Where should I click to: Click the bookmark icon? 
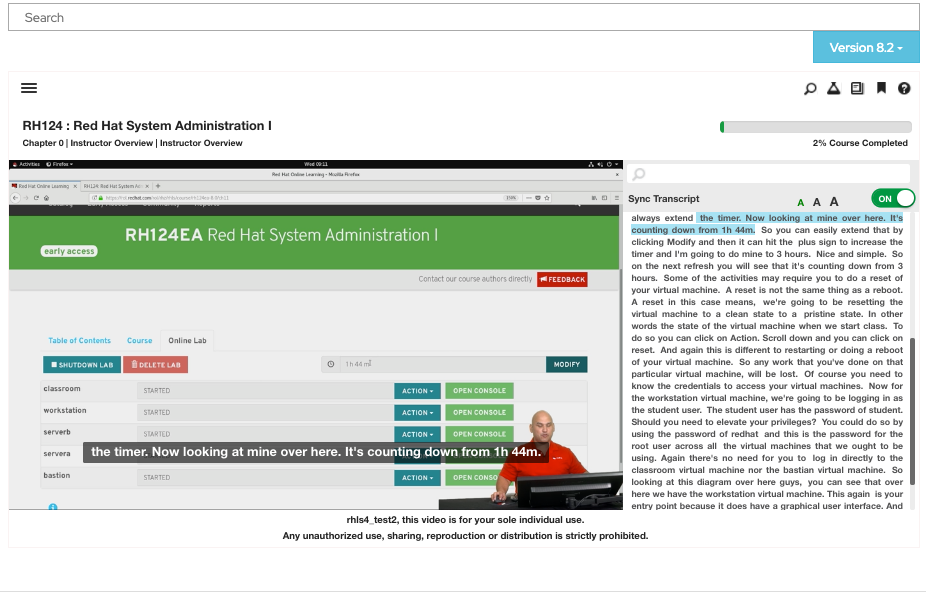click(x=880, y=88)
